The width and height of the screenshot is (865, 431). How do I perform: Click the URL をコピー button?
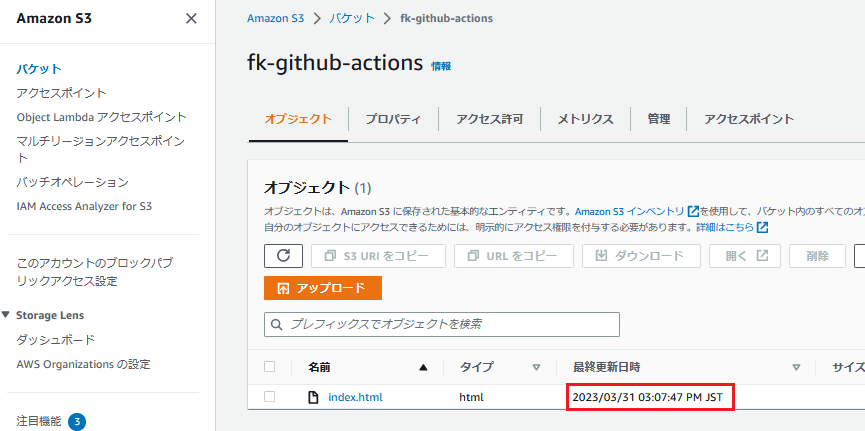pos(514,256)
